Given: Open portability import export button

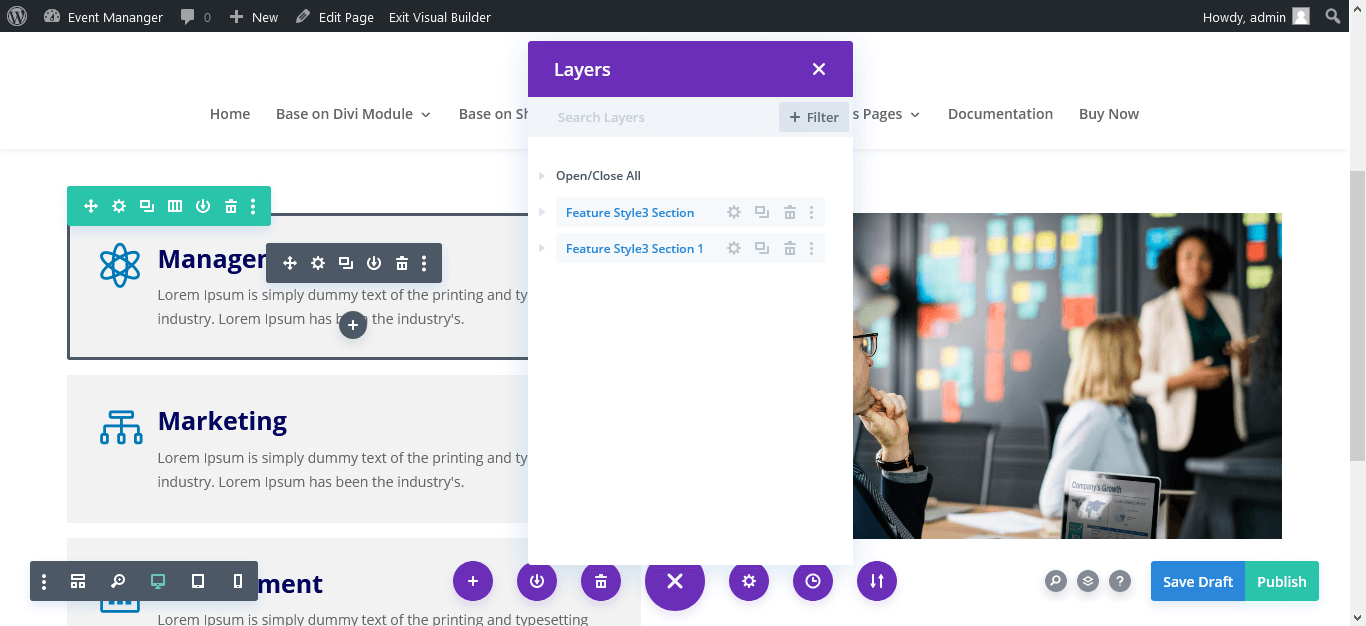Looking at the screenshot, I should (x=877, y=581).
